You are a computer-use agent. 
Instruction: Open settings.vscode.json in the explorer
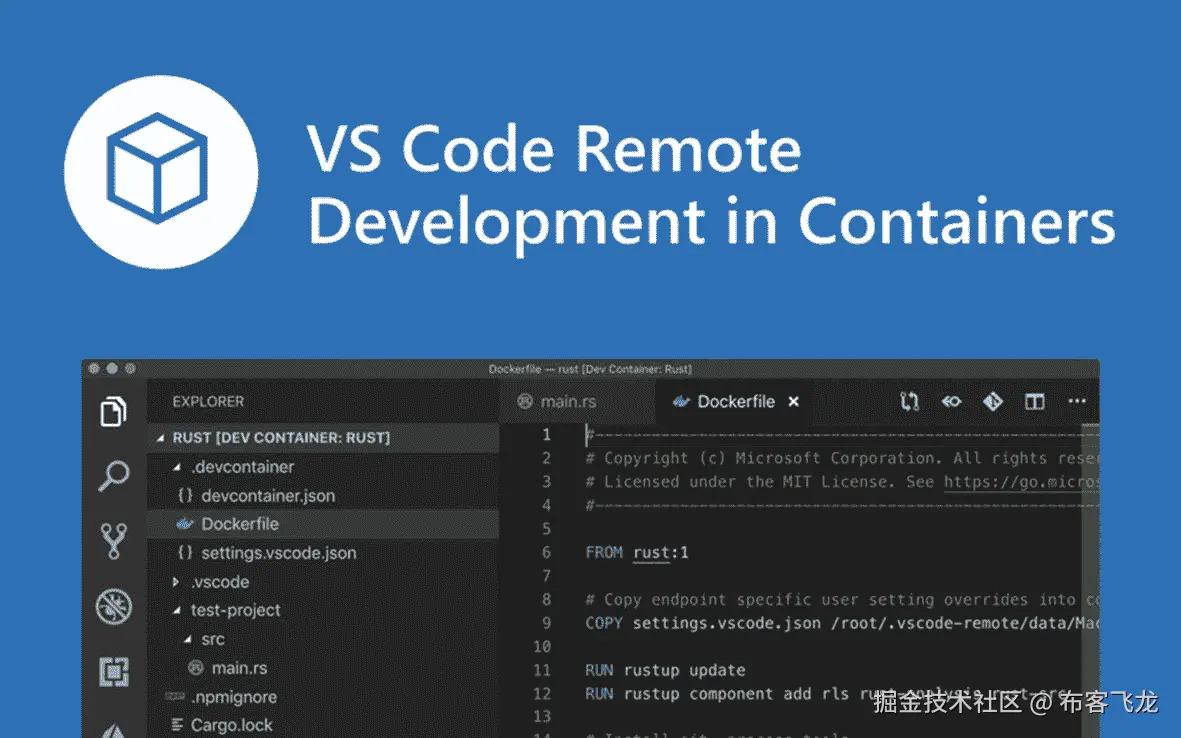pyautogui.click(x=322, y=553)
